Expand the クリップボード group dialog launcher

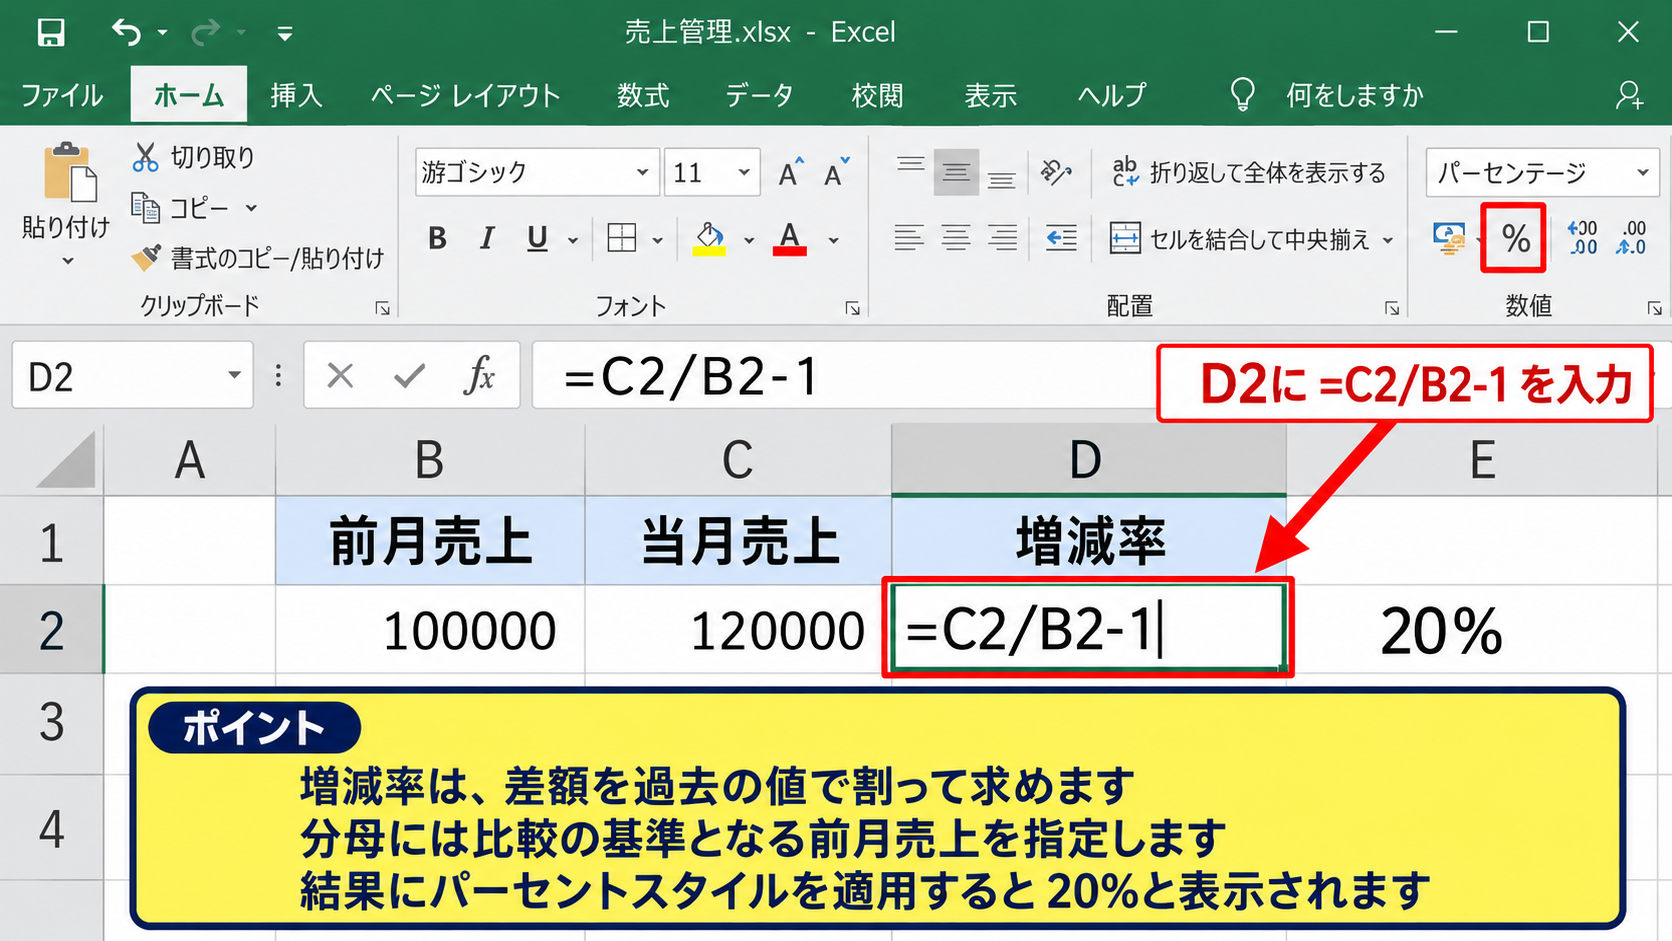pyautogui.click(x=382, y=308)
